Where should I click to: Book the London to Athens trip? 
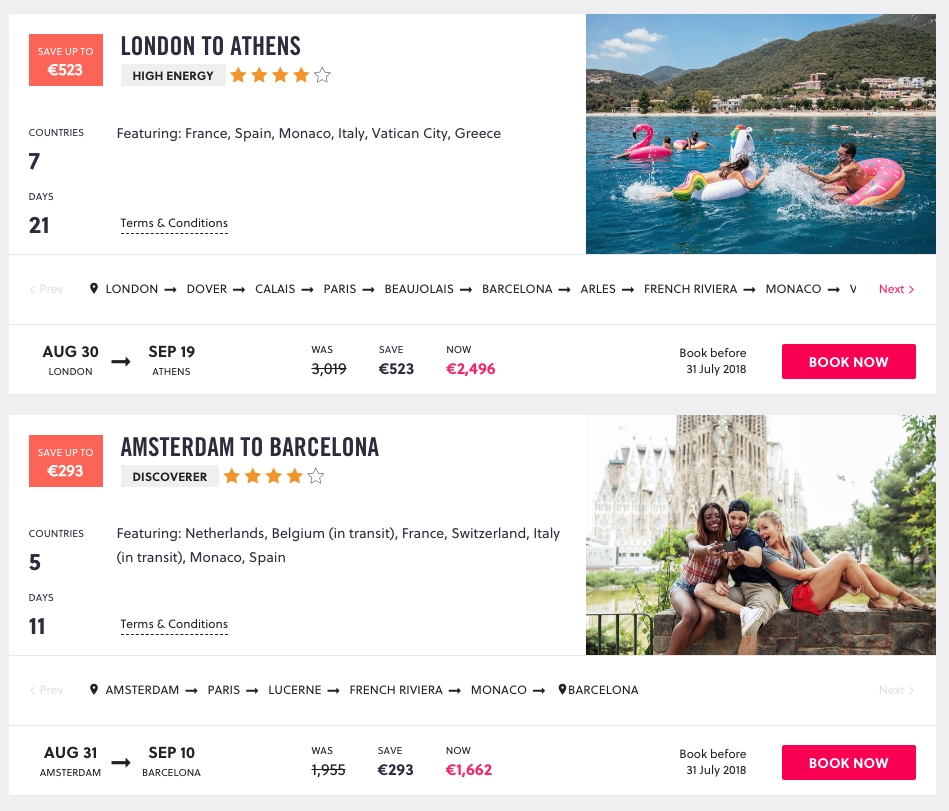pyautogui.click(x=848, y=362)
